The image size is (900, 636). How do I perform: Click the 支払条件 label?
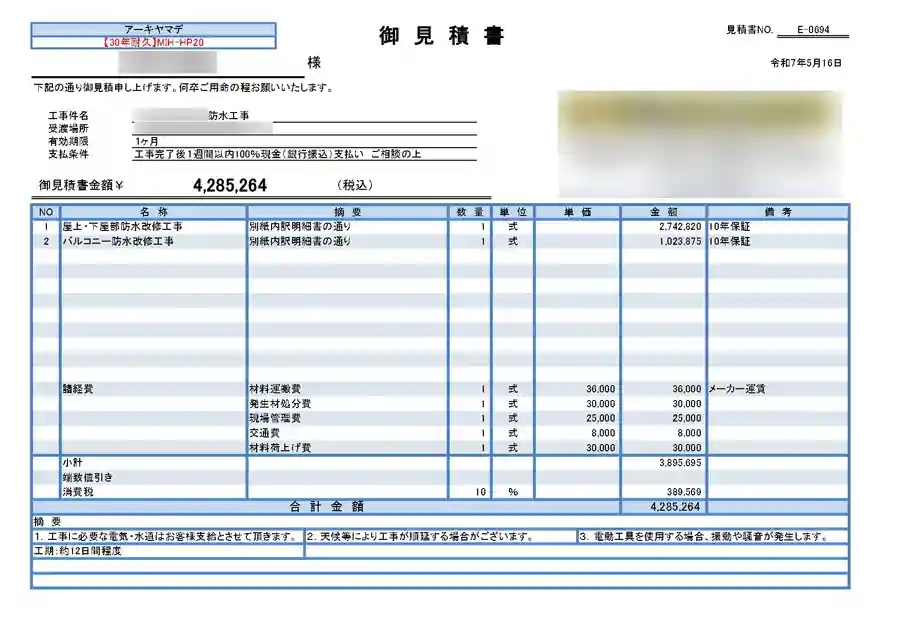68,154
